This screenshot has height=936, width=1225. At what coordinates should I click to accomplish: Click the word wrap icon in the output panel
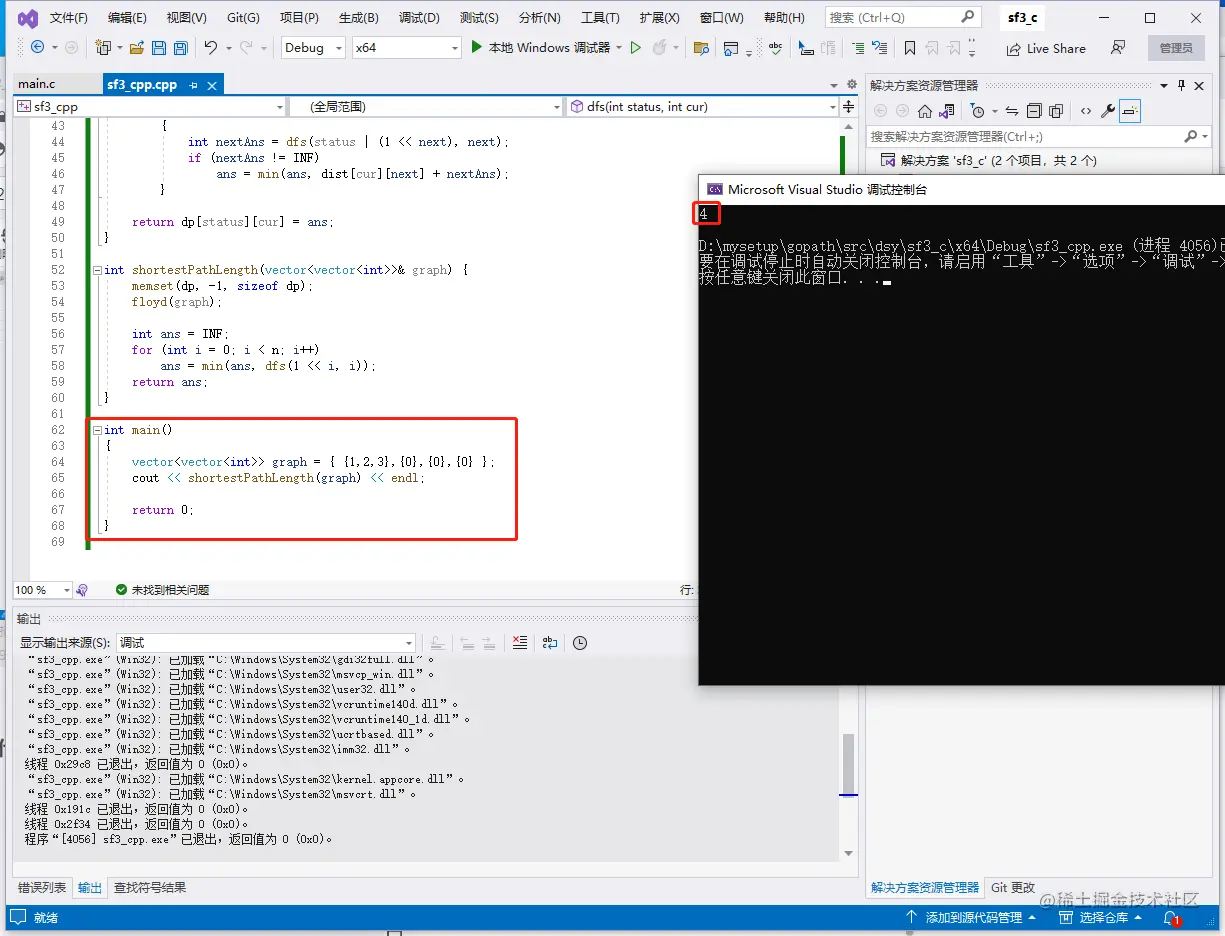[x=550, y=643]
